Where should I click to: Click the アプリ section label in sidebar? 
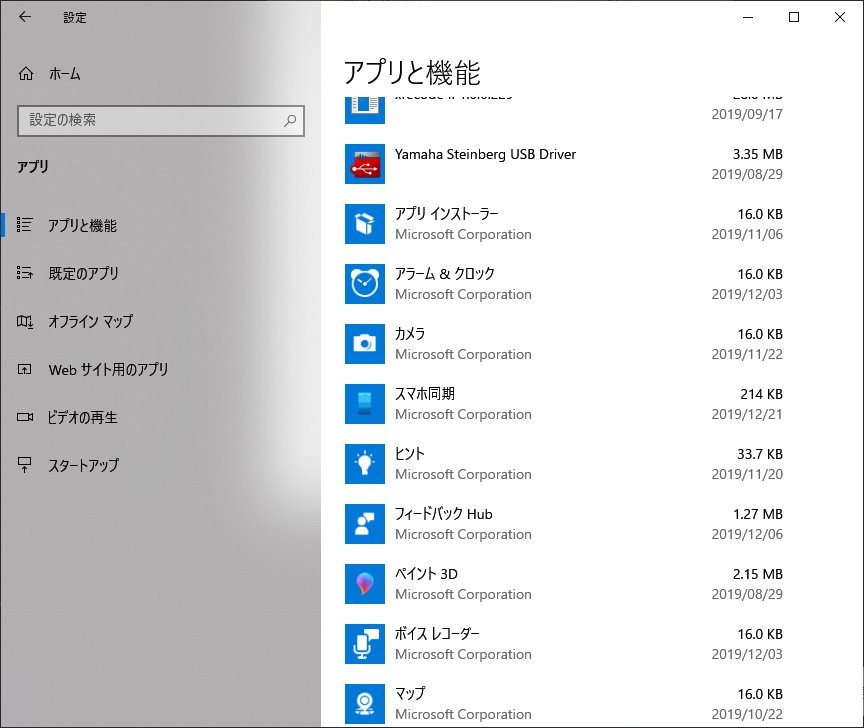click(x=33, y=167)
